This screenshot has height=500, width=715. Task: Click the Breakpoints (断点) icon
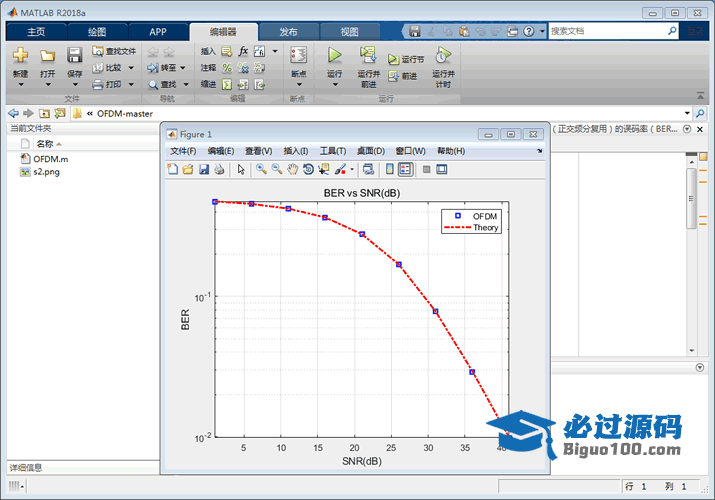pos(299,55)
